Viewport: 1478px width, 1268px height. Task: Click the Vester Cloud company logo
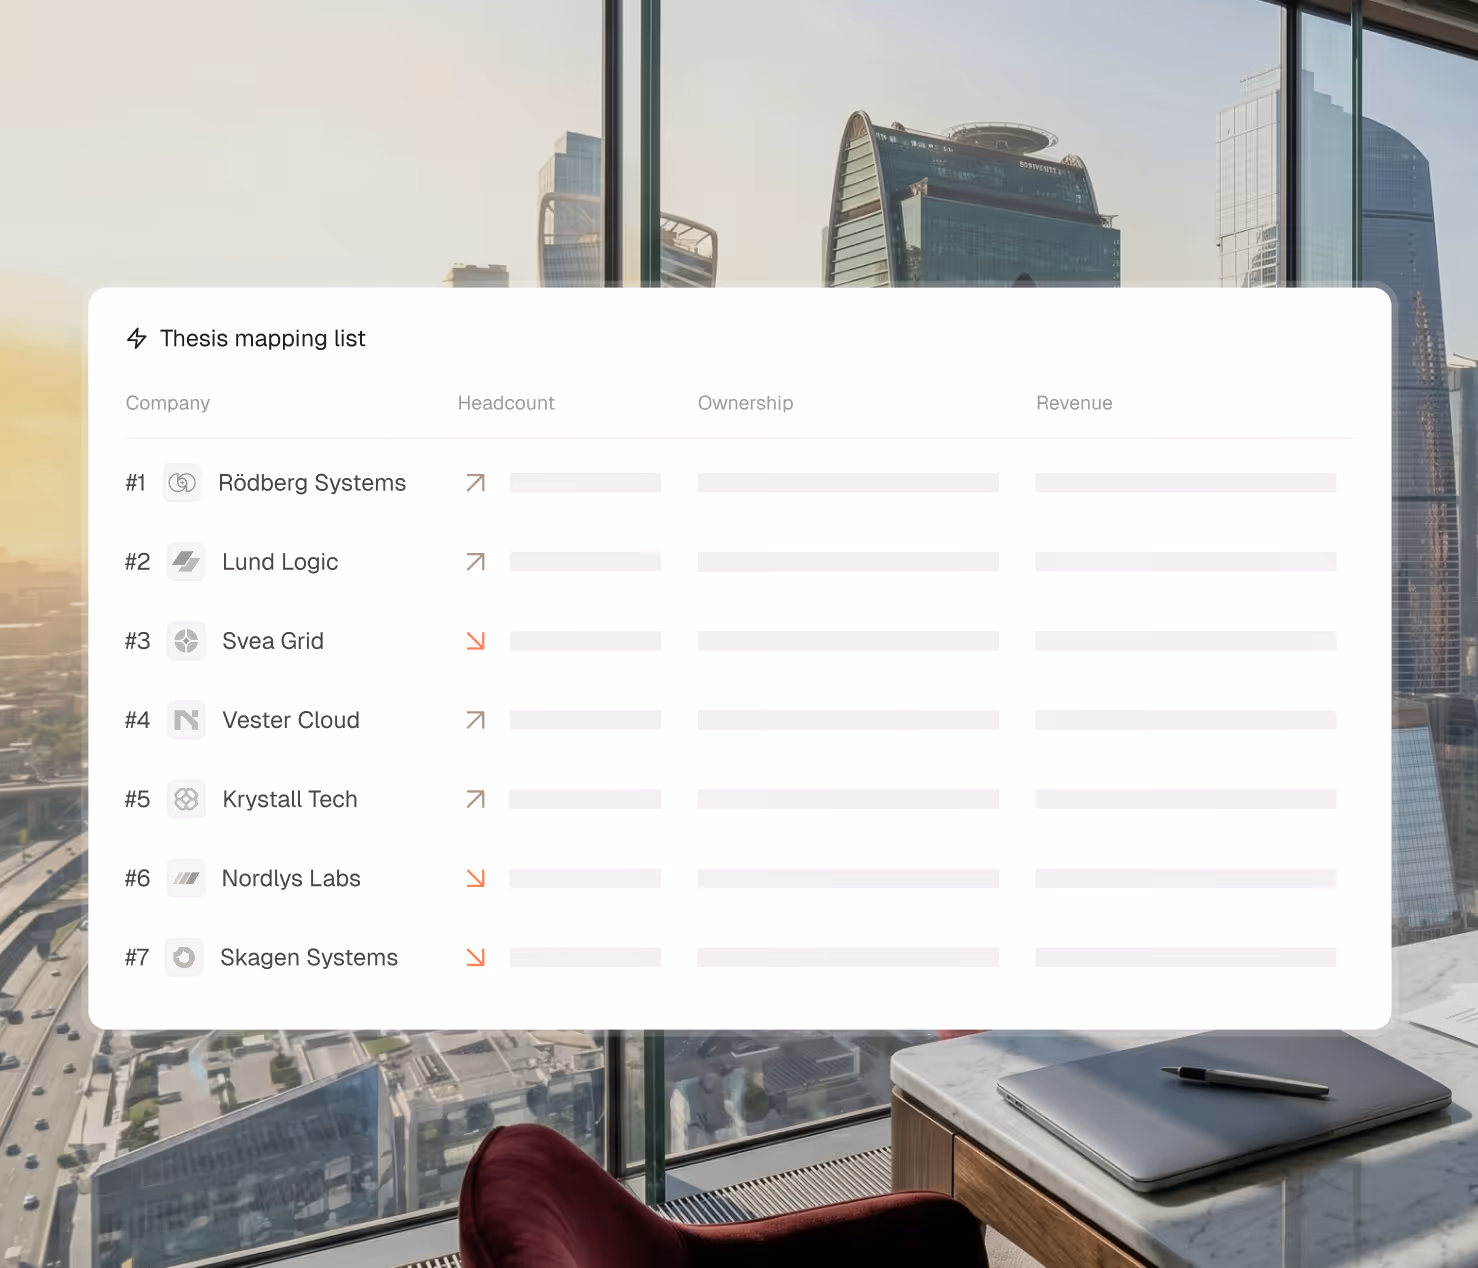click(x=186, y=720)
